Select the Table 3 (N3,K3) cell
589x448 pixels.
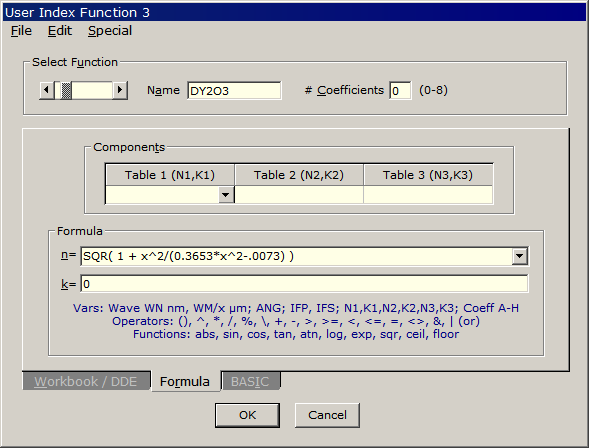tap(428, 195)
